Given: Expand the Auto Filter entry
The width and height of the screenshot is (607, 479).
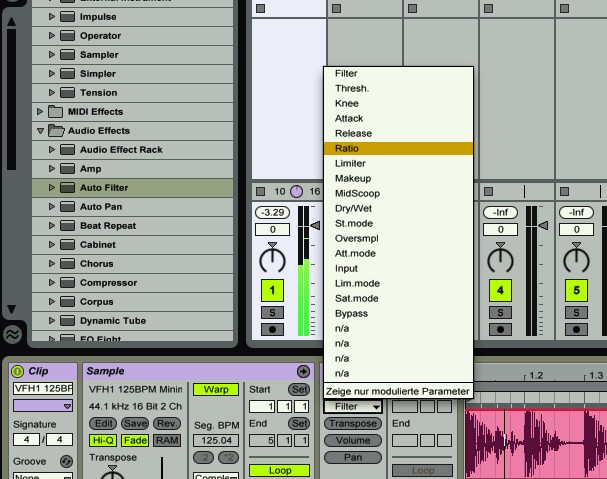Looking at the screenshot, I should [x=51, y=187].
